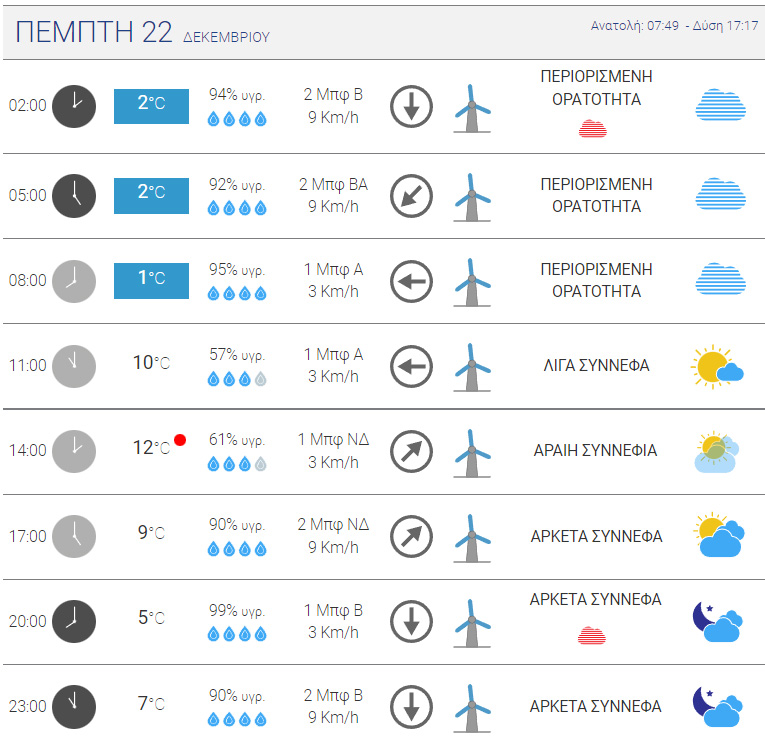
Task: Click the red dot beside 12°C
Action: point(180,440)
